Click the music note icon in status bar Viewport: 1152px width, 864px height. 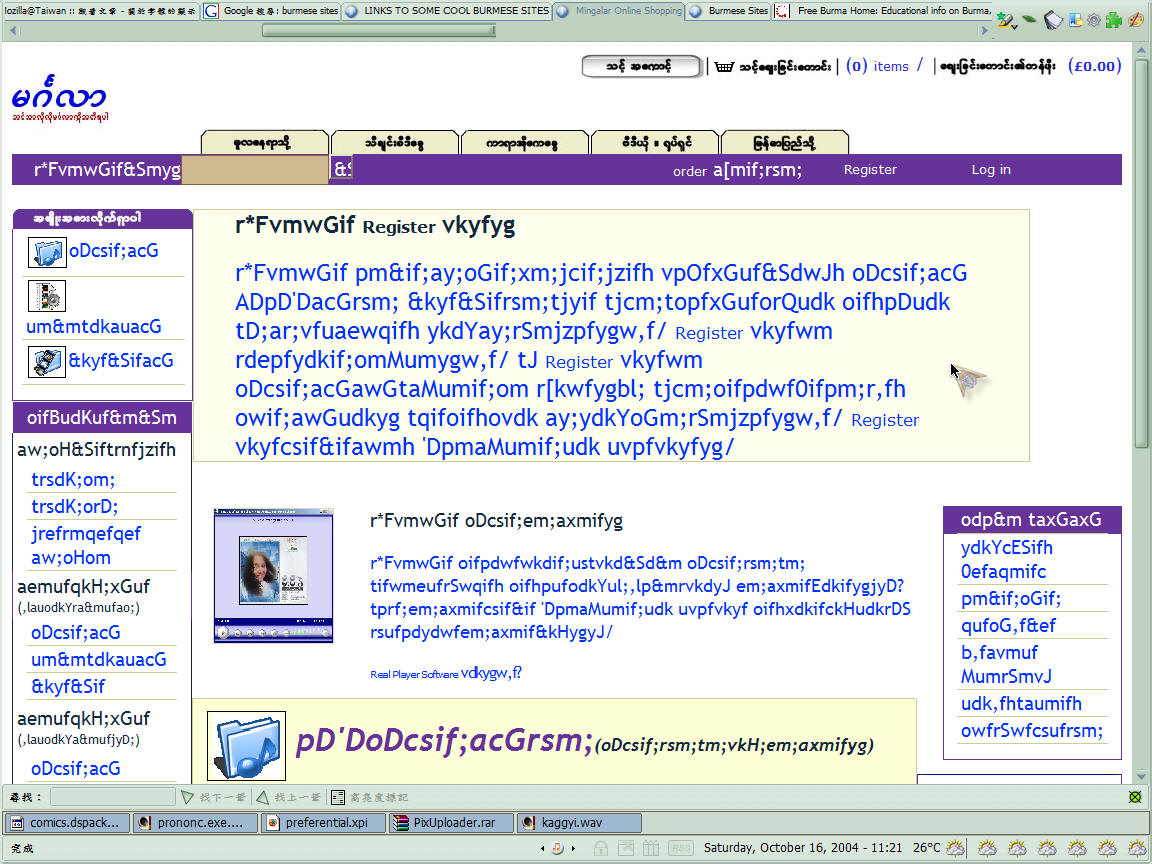click(x=558, y=848)
